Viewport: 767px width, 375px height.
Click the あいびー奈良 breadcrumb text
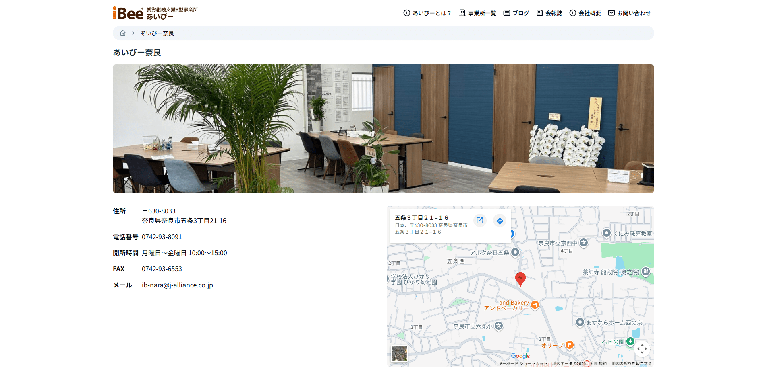157,33
